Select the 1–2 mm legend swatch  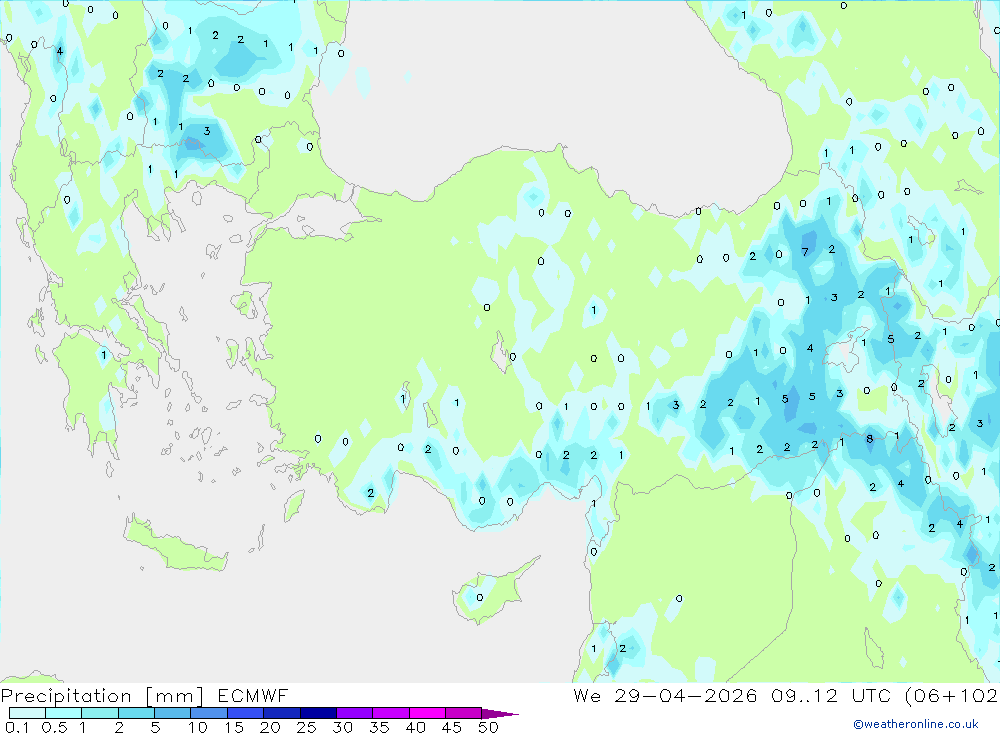point(99,713)
